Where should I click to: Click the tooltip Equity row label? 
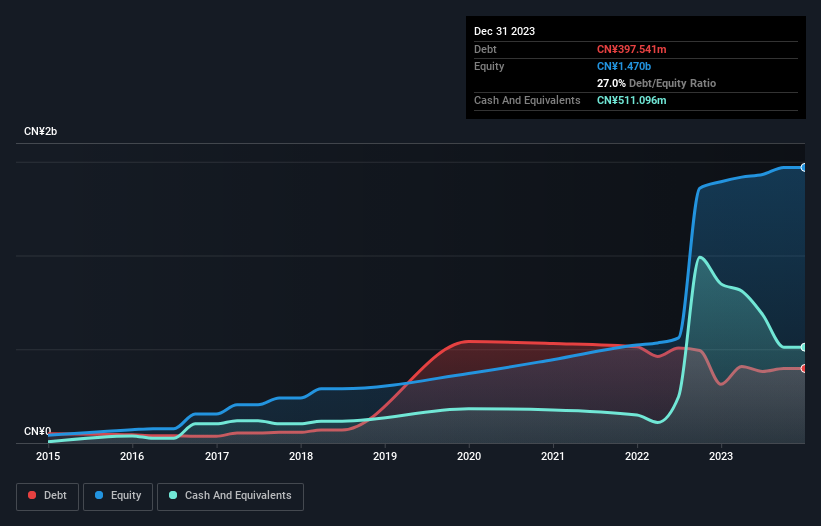[x=489, y=66]
